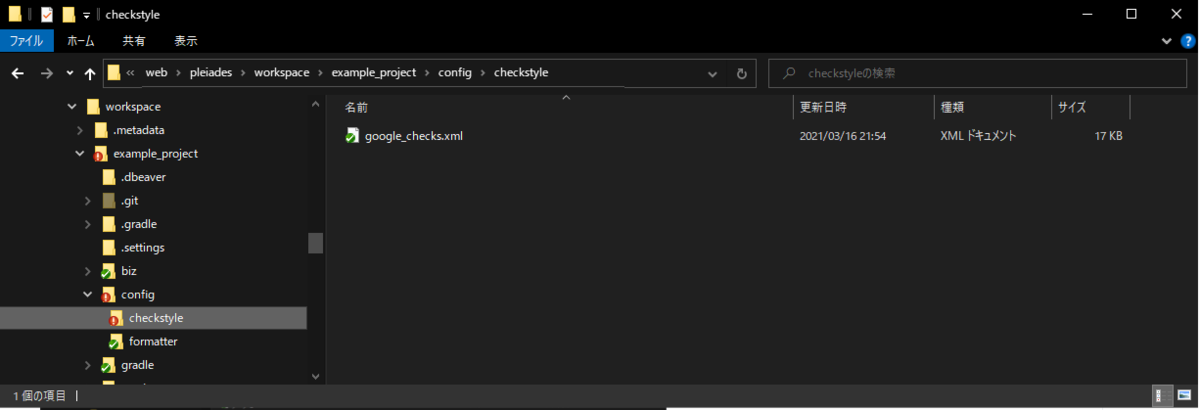The image size is (1200, 410).
Task: Select the config folder in tree
Action: 138,294
